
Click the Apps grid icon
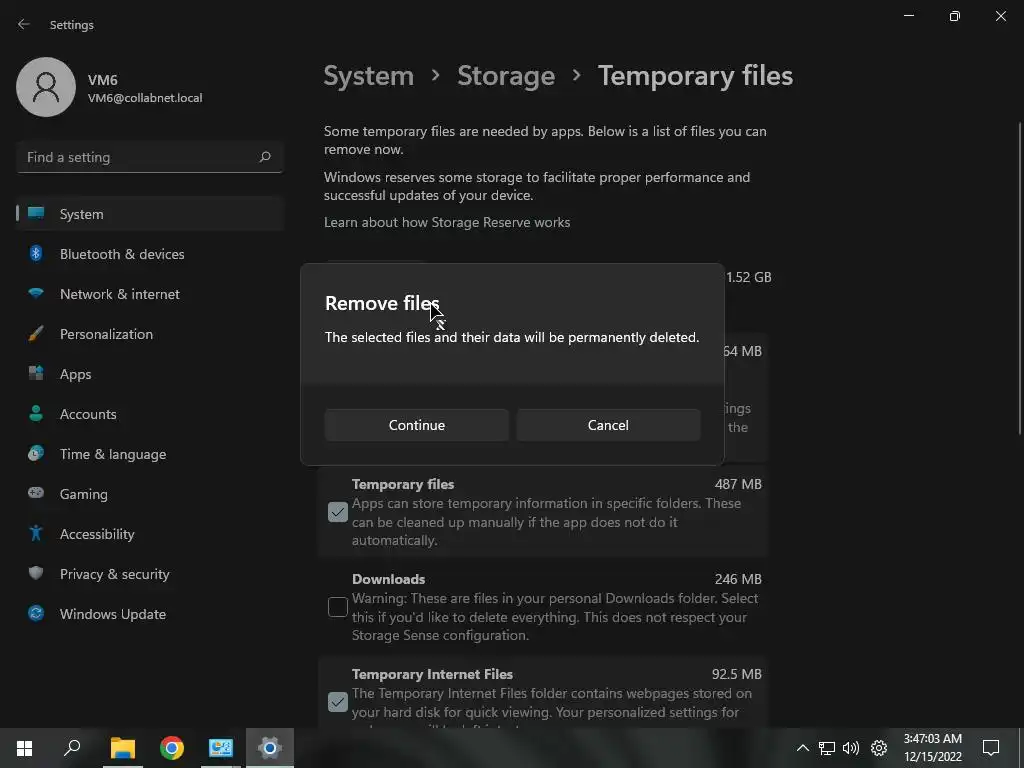coord(36,374)
